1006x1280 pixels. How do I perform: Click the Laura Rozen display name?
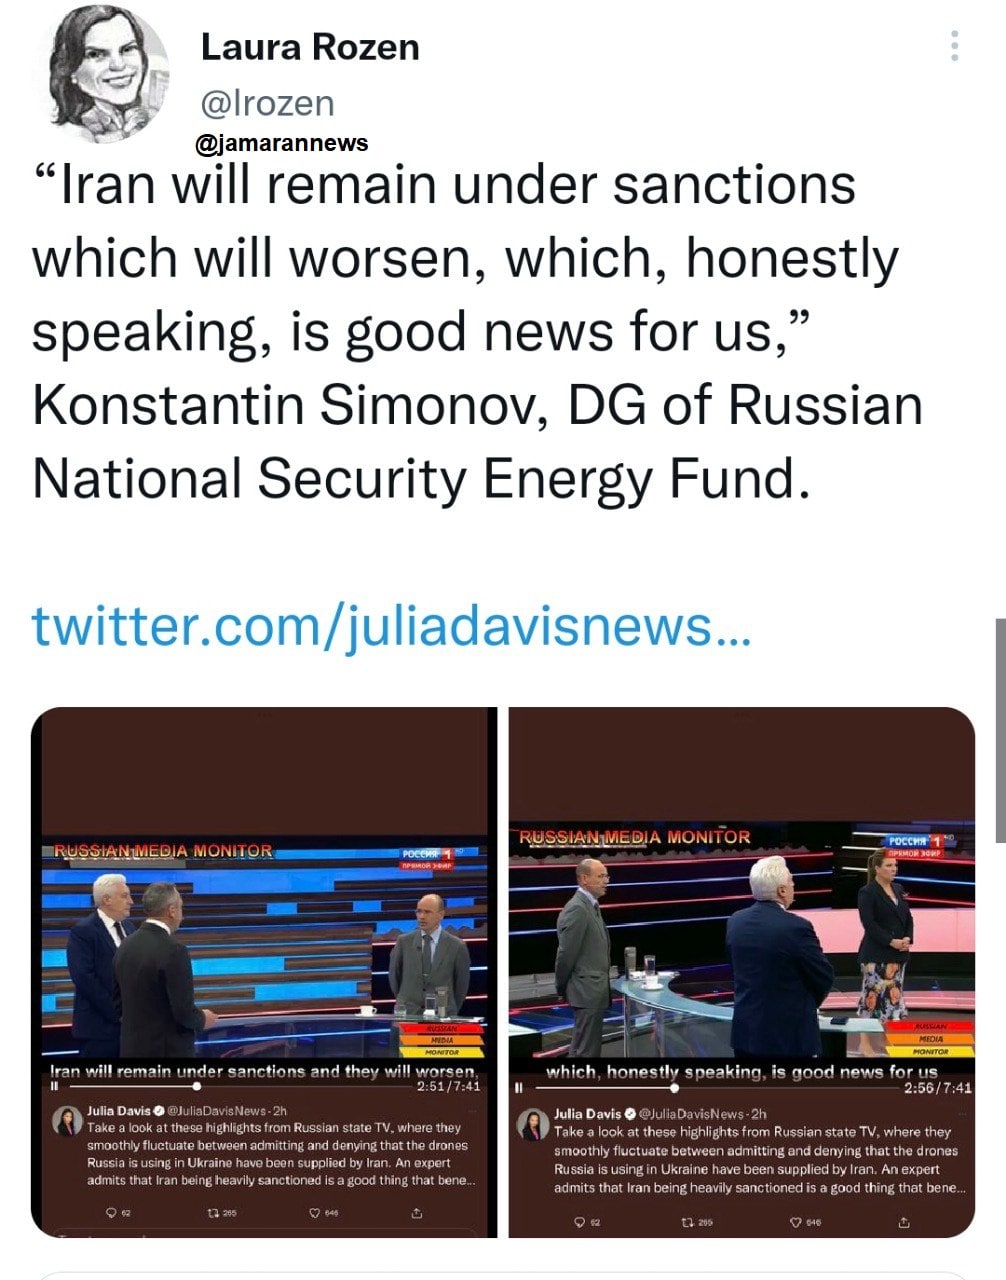(310, 47)
